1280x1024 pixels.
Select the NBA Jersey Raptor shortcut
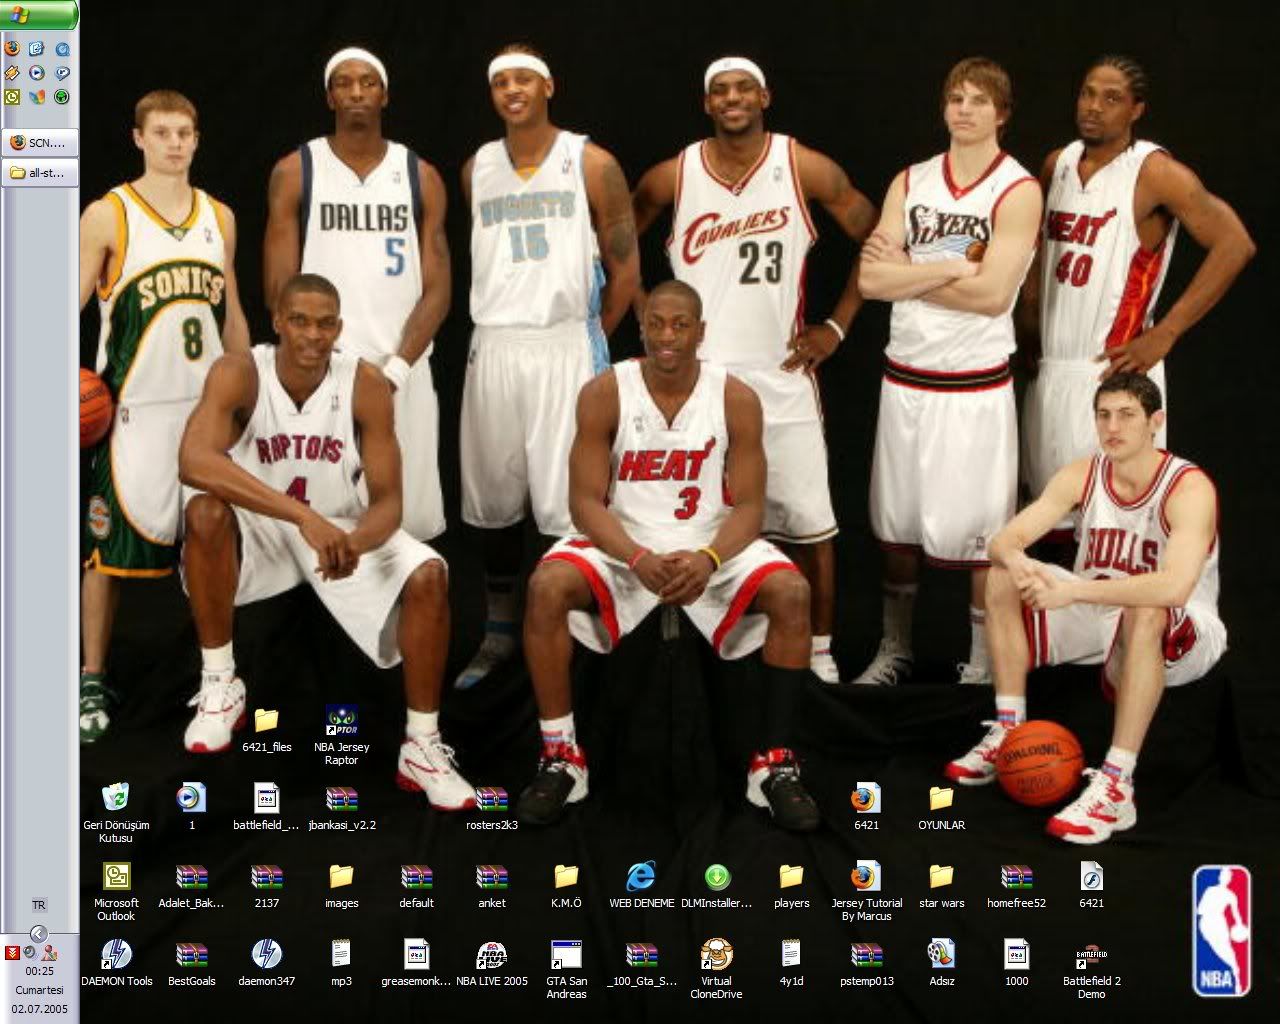point(341,735)
